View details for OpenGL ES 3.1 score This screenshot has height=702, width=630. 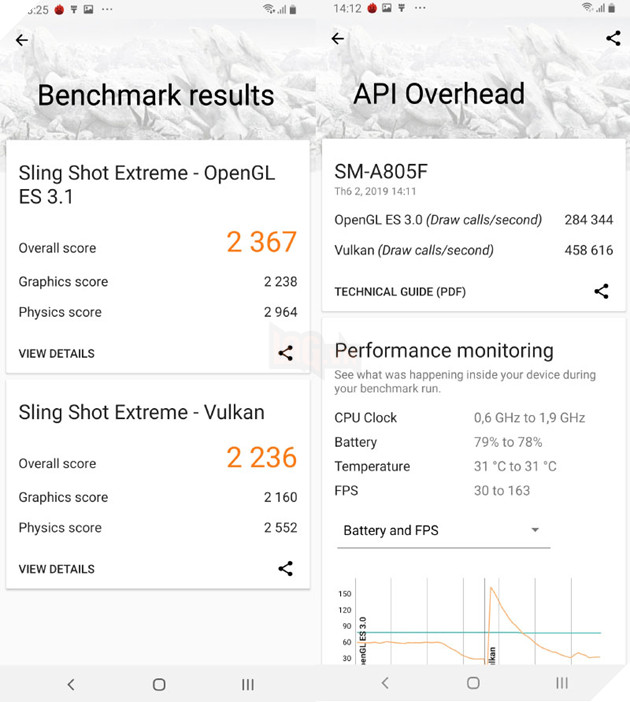click(57, 353)
